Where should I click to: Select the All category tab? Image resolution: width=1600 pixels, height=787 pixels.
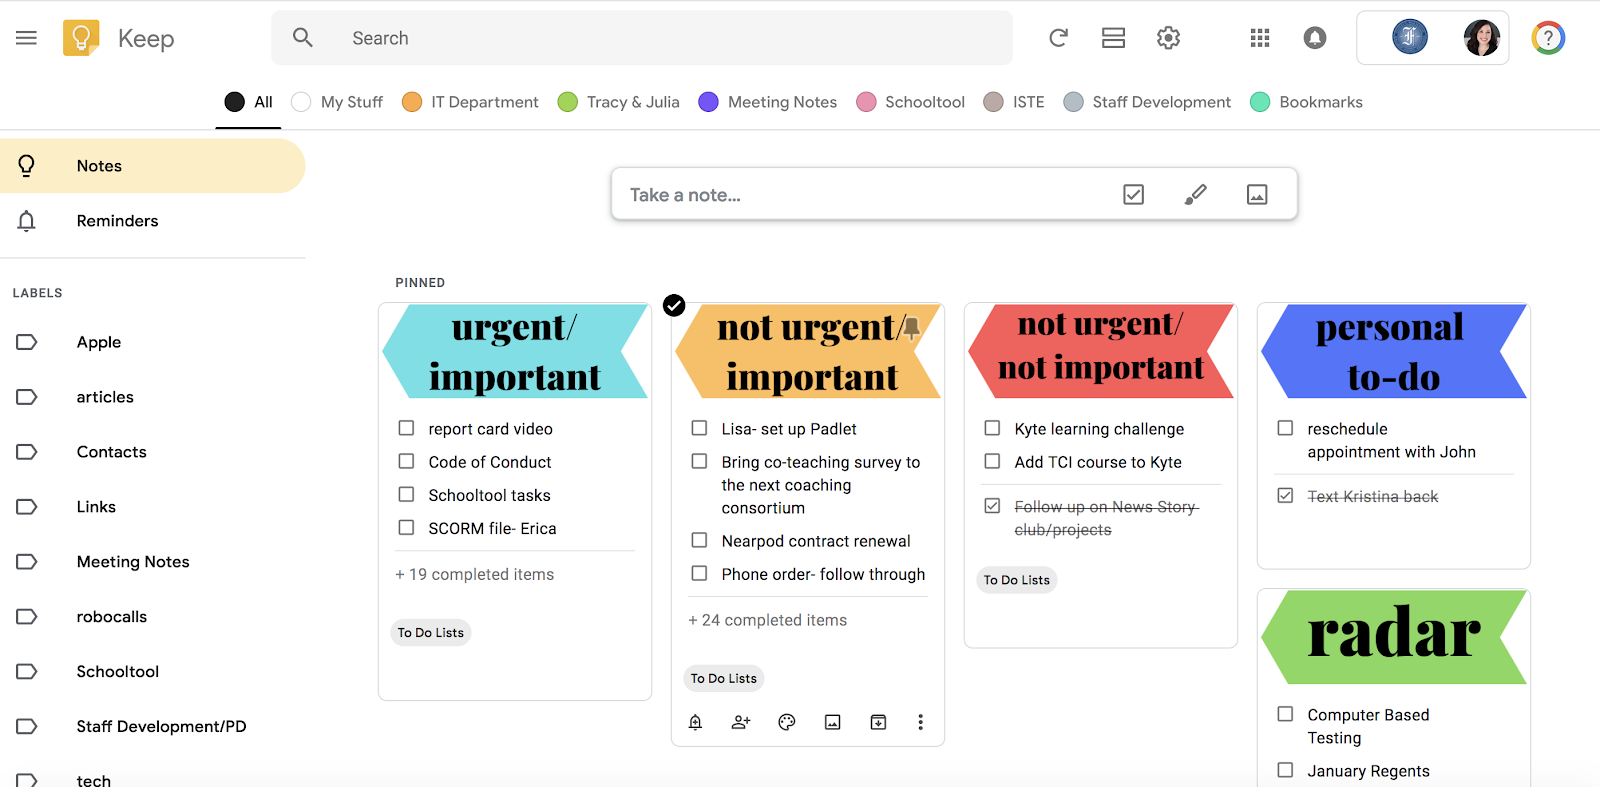click(249, 102)
